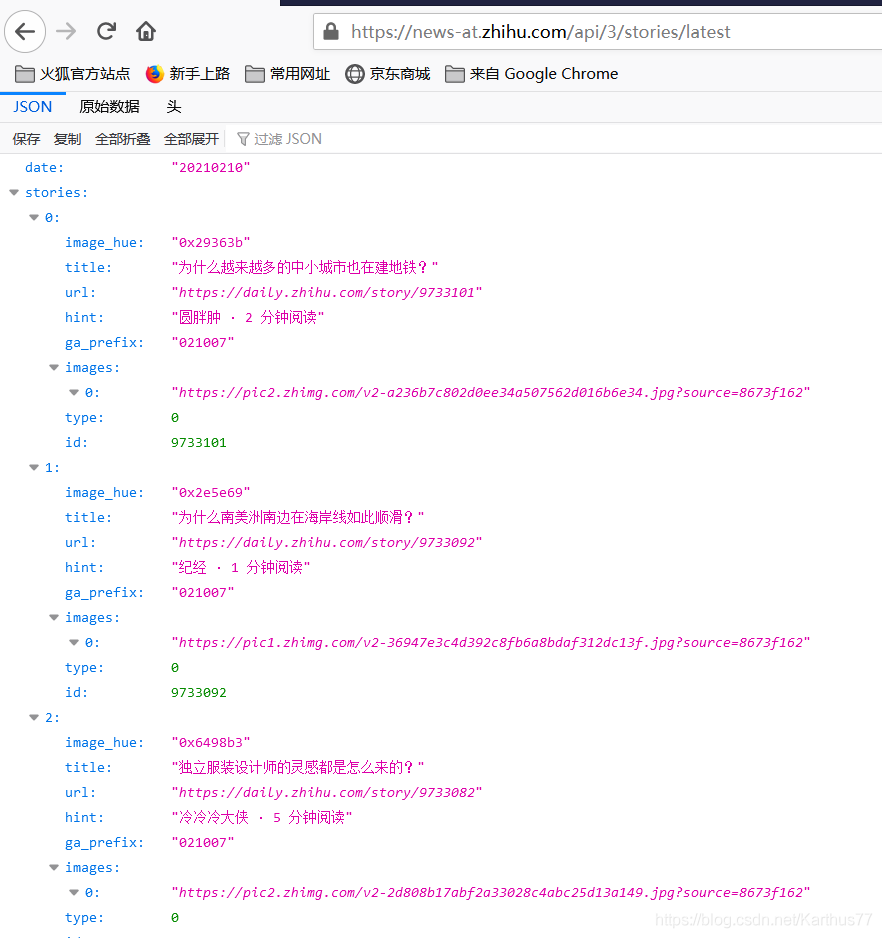Collapse the stories node
Image resolution: width=882 pixels, height=938 pixels.
coord(14,193)
